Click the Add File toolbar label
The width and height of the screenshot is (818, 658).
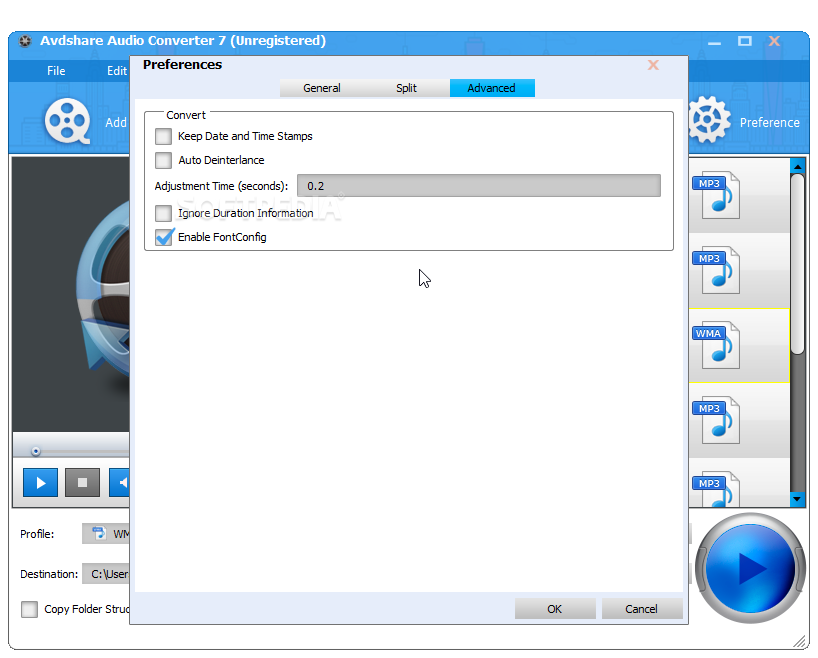click(116, 123)
